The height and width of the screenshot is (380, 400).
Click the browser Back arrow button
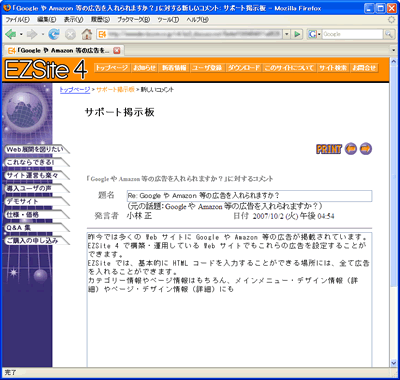click(x=11, y=34)
